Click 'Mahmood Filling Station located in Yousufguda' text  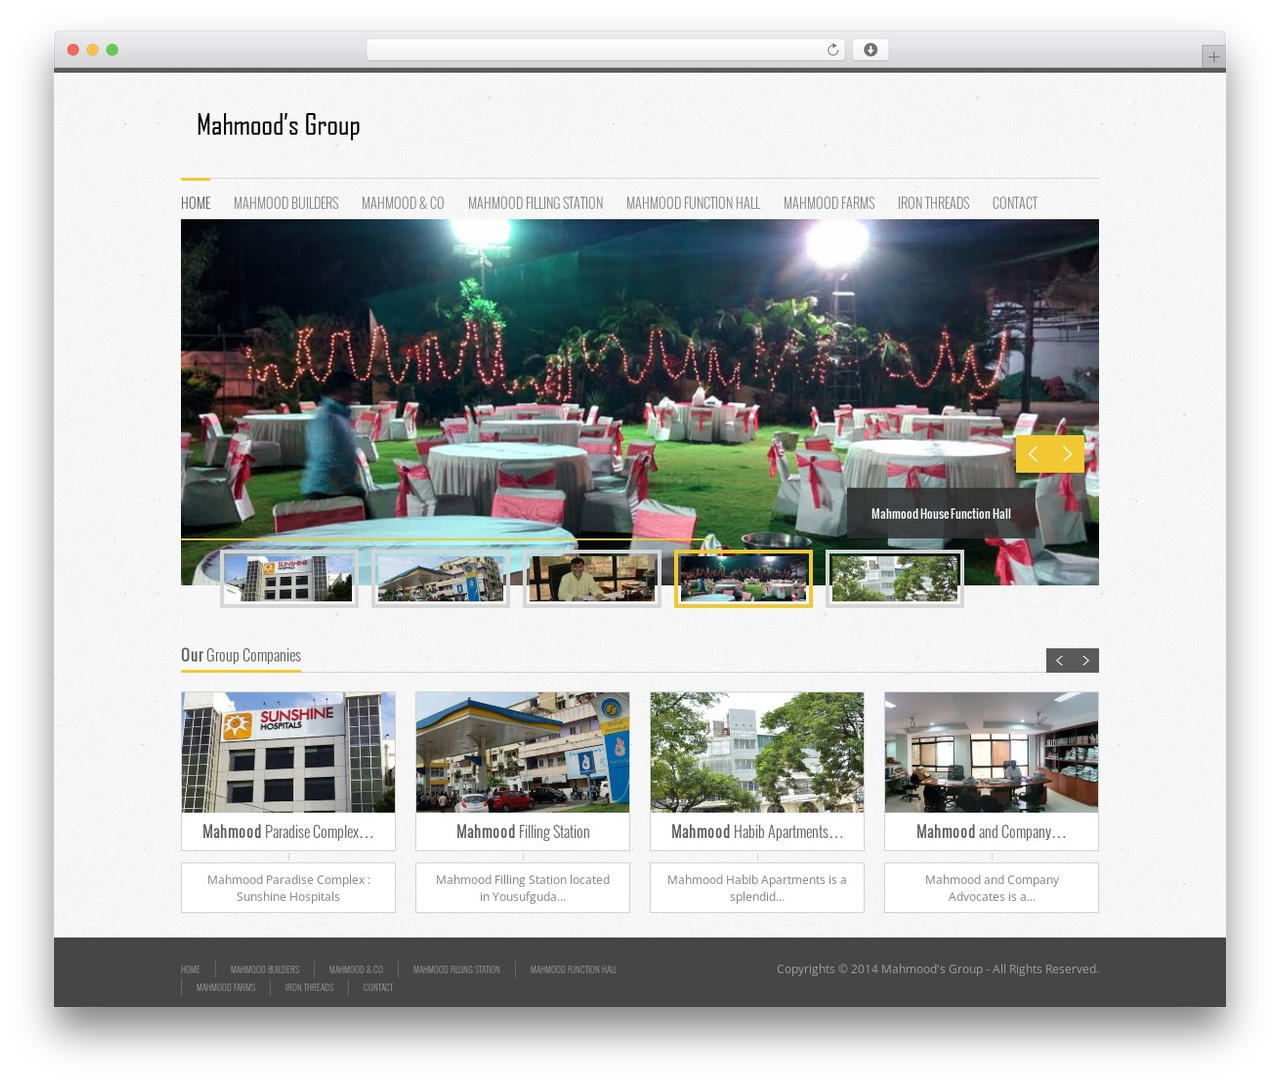click(522, 888)
